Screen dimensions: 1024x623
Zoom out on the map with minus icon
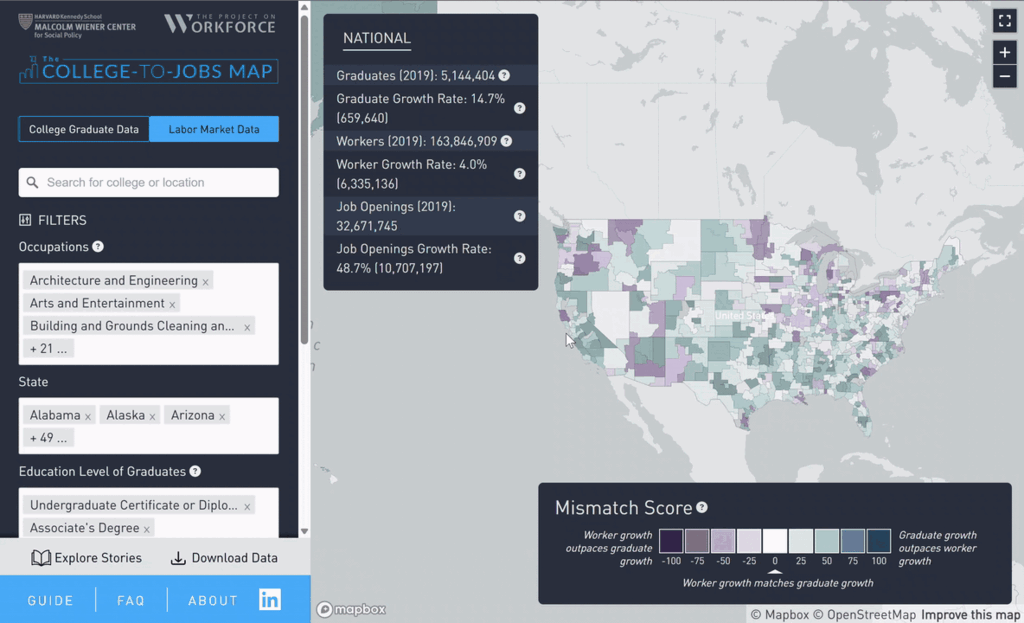click(x=1004, y=76)
